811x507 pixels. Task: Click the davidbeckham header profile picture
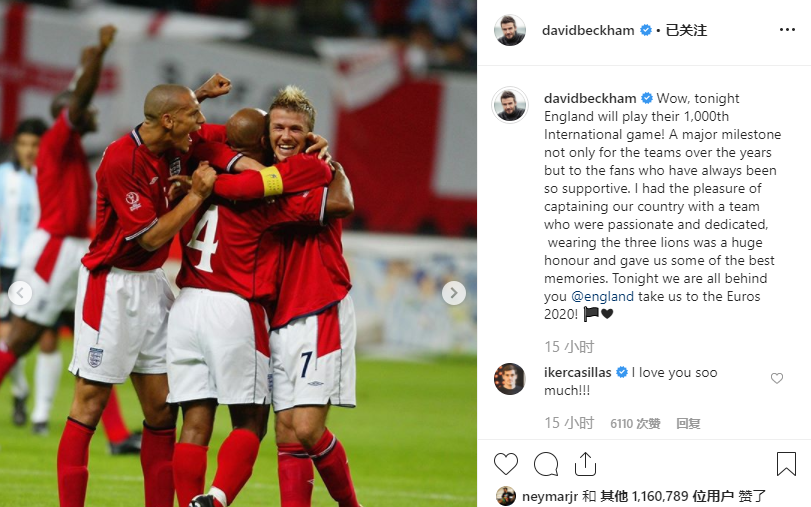coord(510,31)
